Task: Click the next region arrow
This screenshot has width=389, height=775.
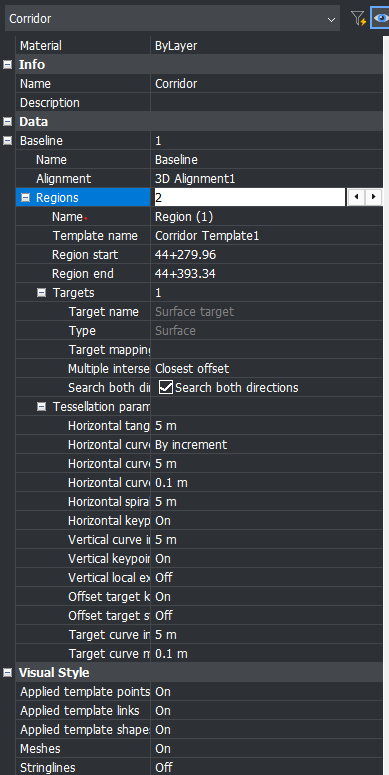Action: pos(373,198)
